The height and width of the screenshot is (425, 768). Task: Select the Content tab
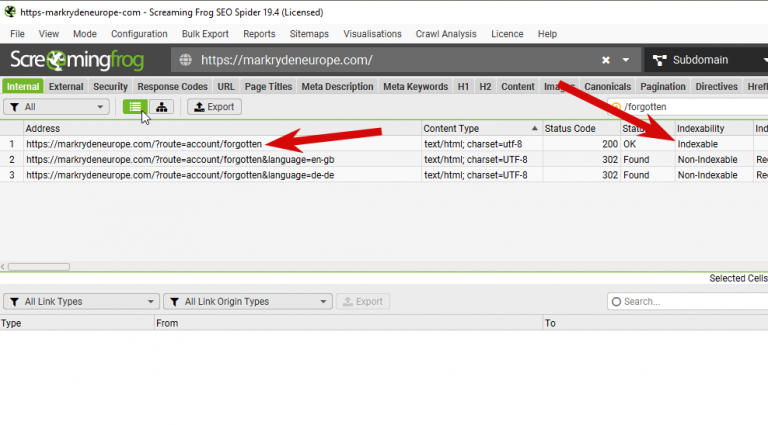tap(518, 87)
